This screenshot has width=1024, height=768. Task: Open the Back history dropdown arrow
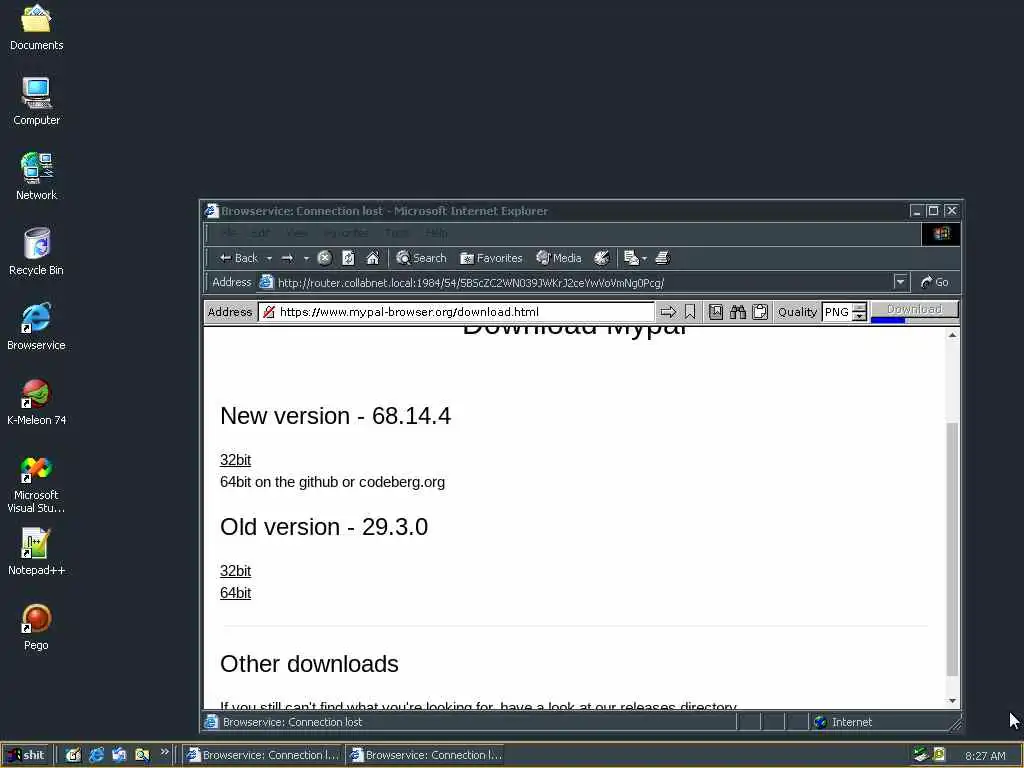[269, 259]
